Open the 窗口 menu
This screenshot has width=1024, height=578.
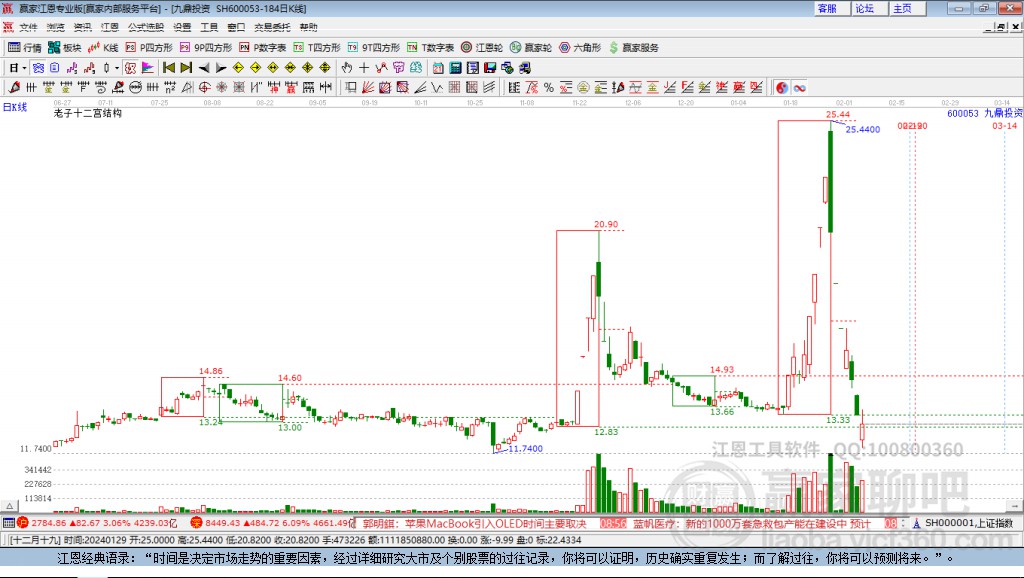(x=236, y=27)
